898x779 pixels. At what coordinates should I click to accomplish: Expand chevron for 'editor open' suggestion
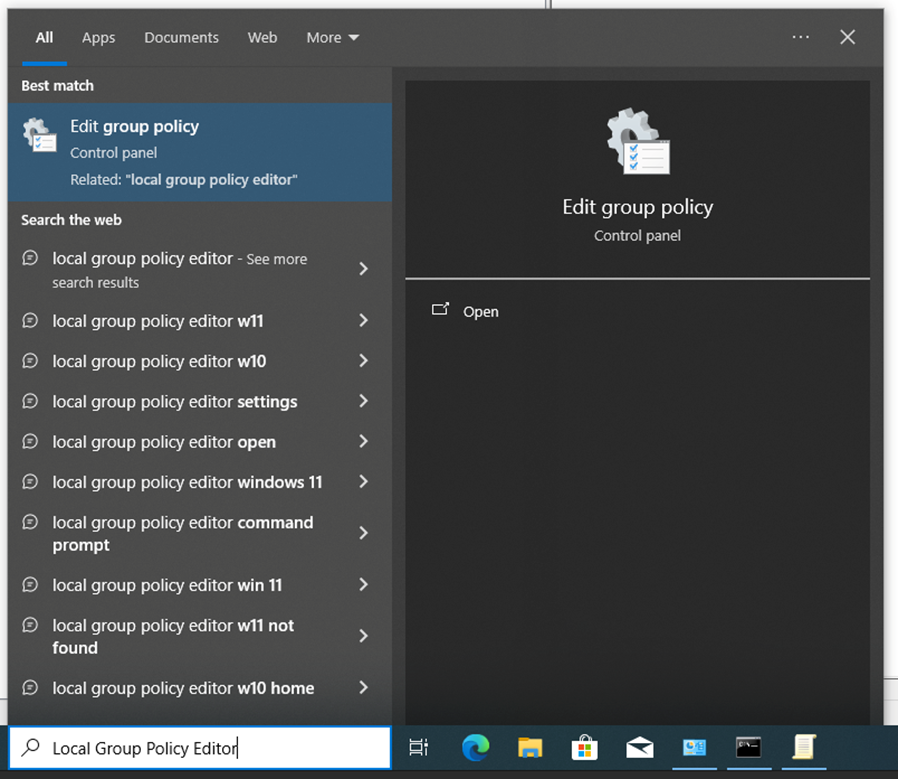(363, 441)
